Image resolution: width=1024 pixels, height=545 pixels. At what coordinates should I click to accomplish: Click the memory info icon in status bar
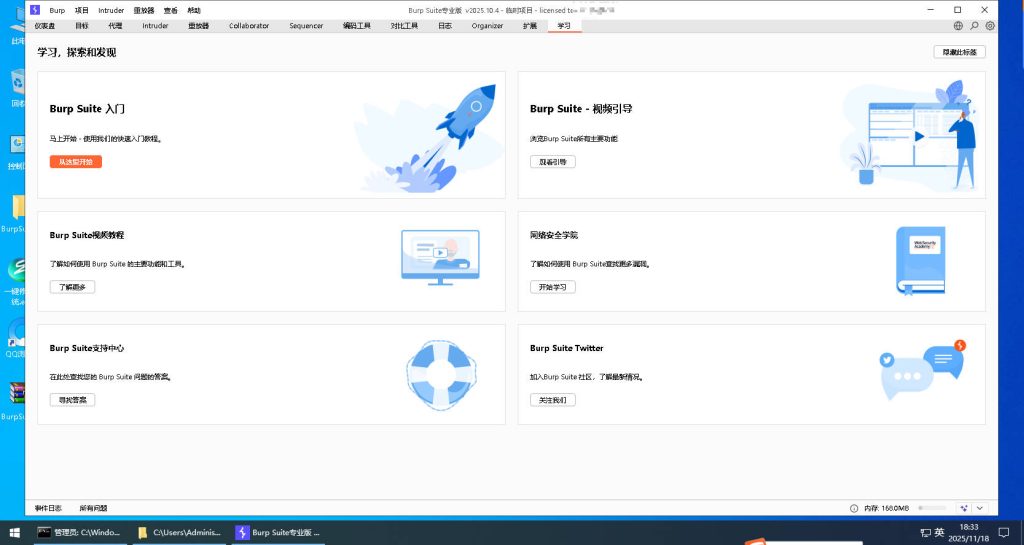[854, 508]
